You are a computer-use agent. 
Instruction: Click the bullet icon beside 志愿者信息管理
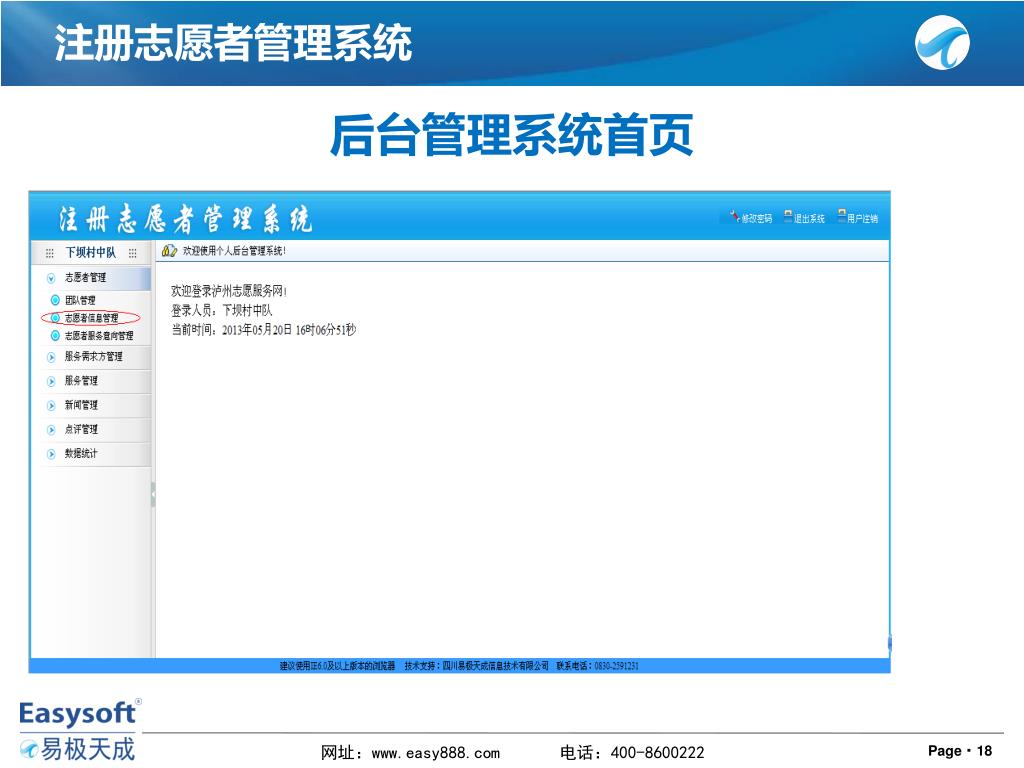[56, 318]
